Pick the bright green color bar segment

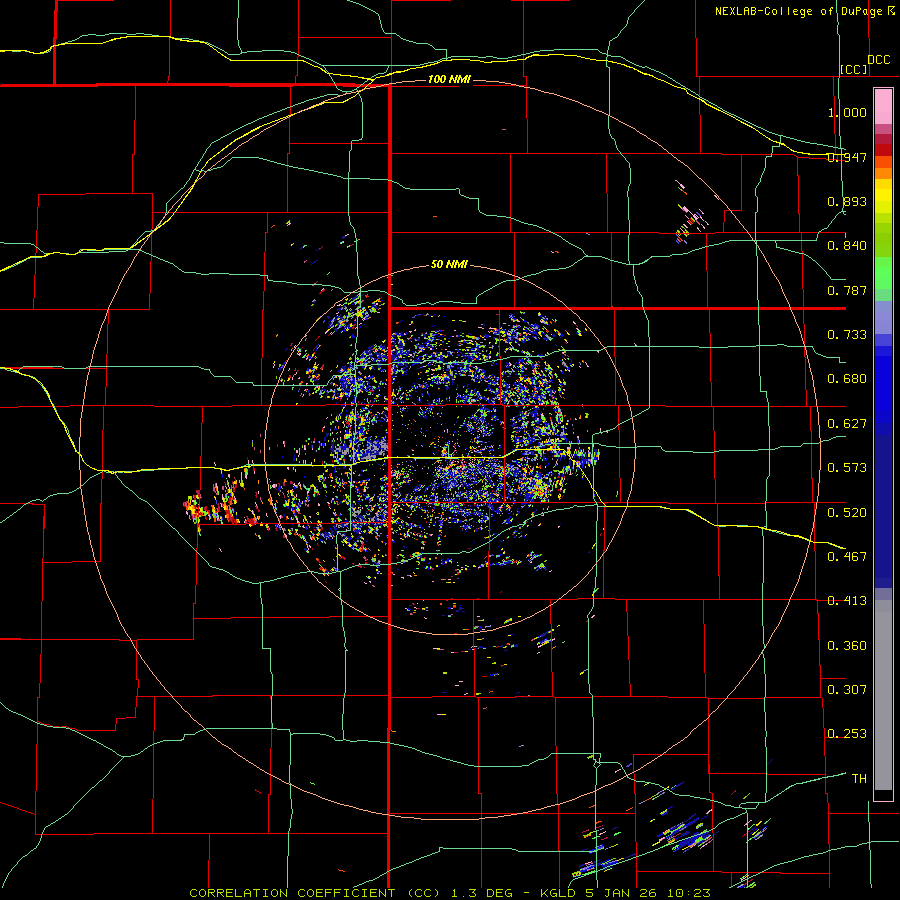(883, 274)
